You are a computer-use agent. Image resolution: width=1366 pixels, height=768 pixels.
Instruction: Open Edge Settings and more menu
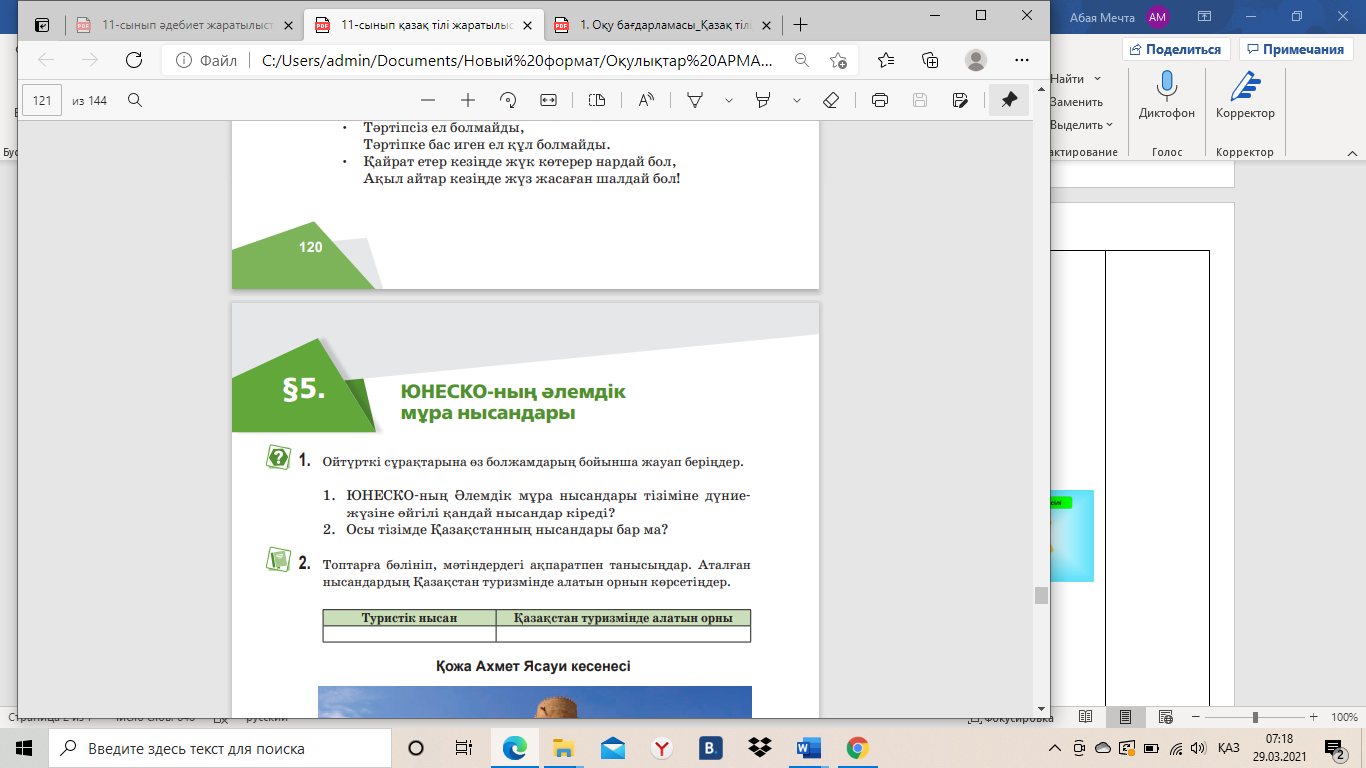(1021, 60)
